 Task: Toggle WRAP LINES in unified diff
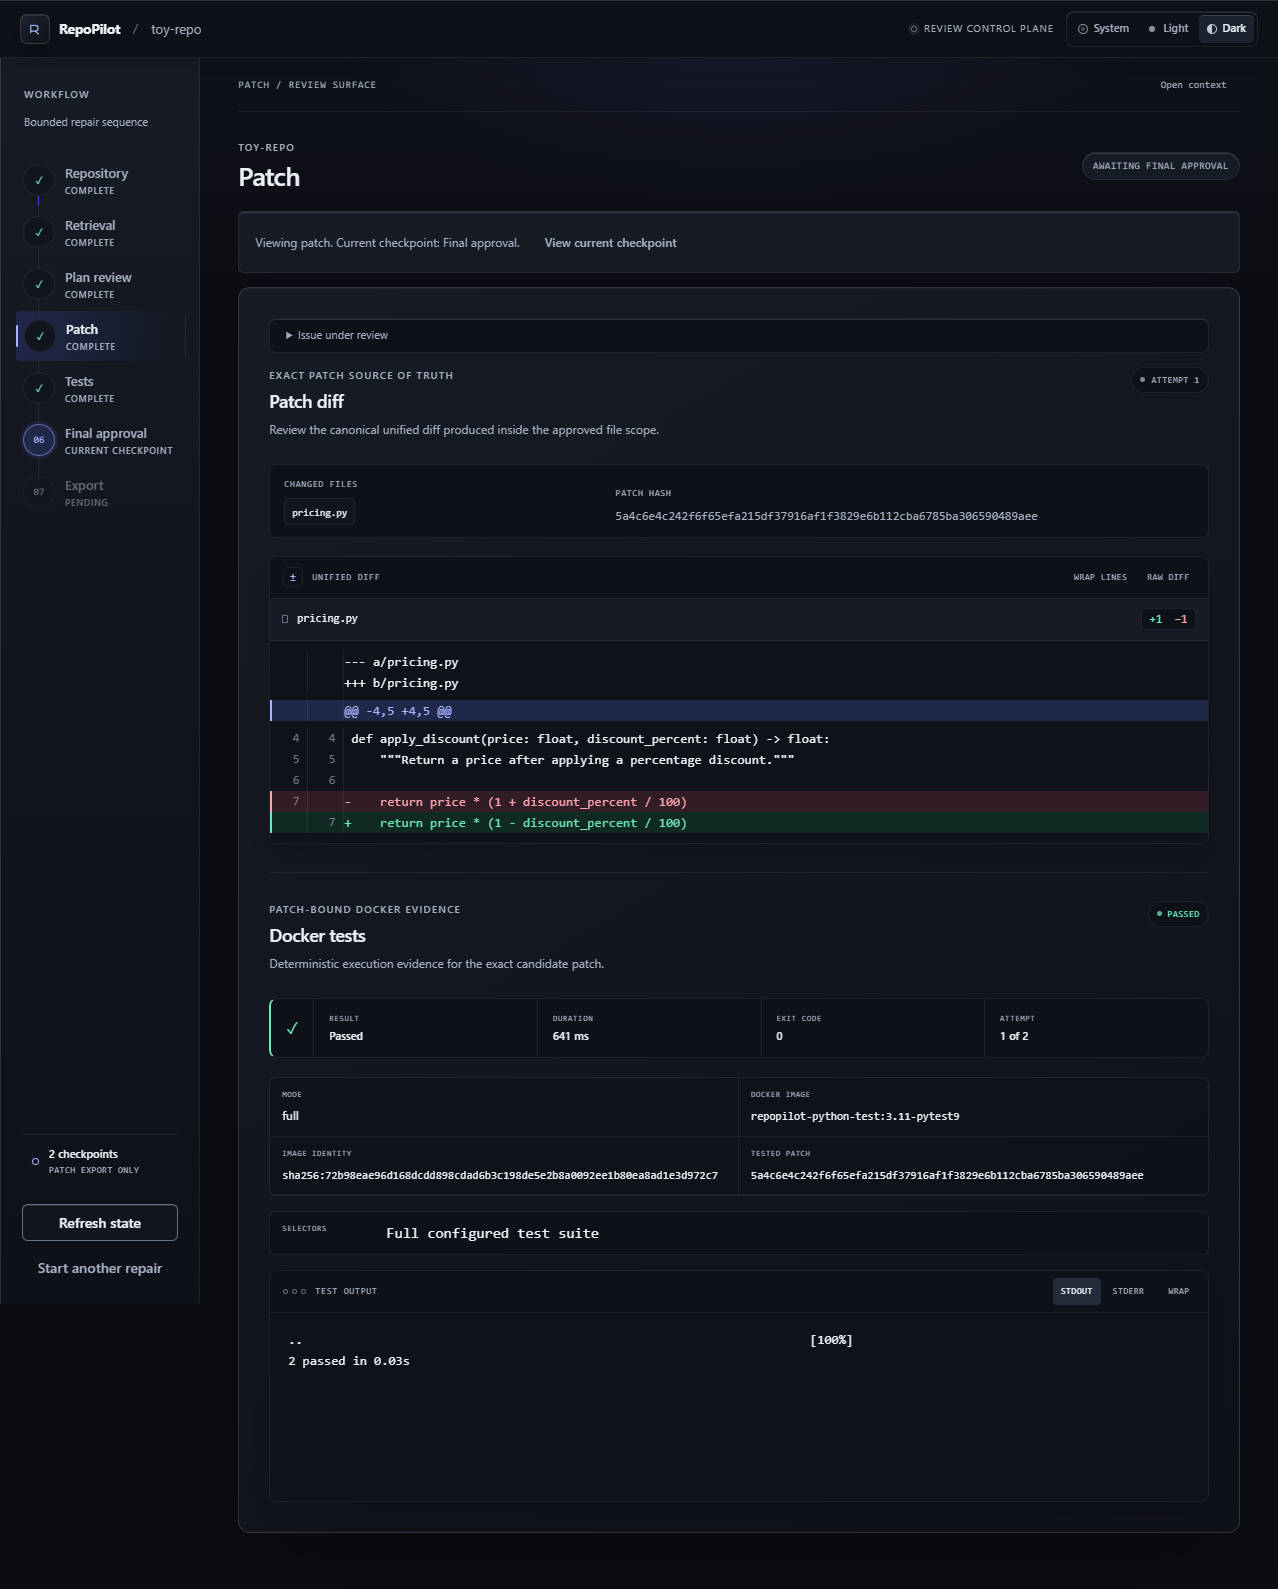pos(1100,577)
